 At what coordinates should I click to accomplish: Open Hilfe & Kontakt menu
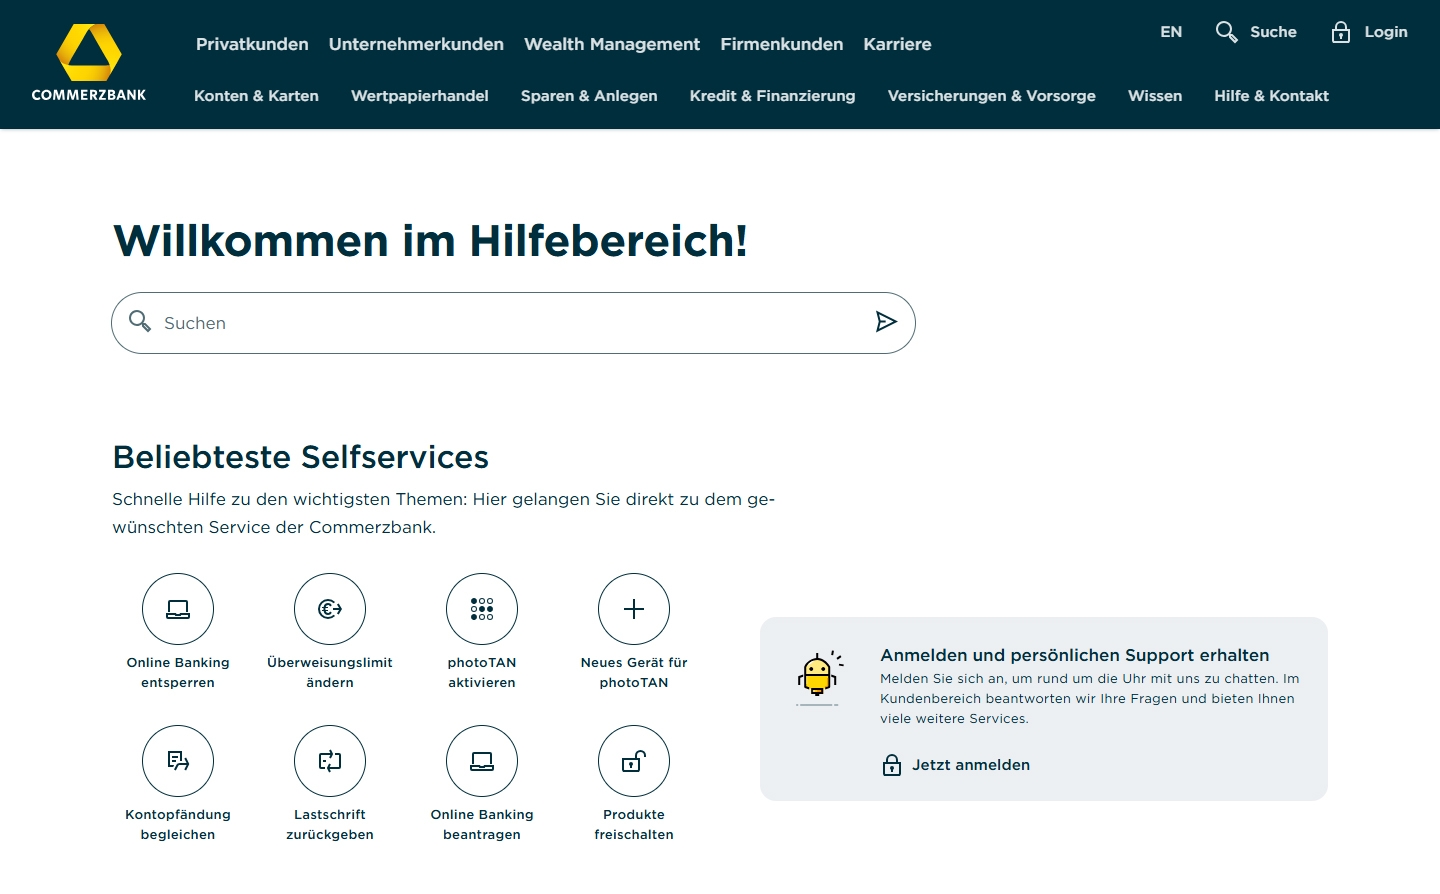coord(1271,96)
